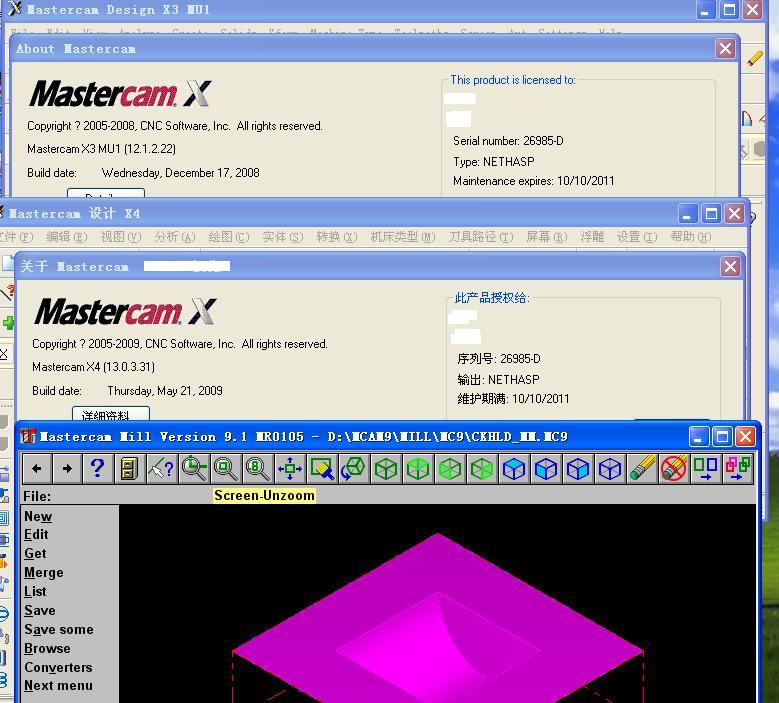Click the Unzoom magnifier with square icon
The width and height of the screenshot is (779, 703).
point(226,469)
